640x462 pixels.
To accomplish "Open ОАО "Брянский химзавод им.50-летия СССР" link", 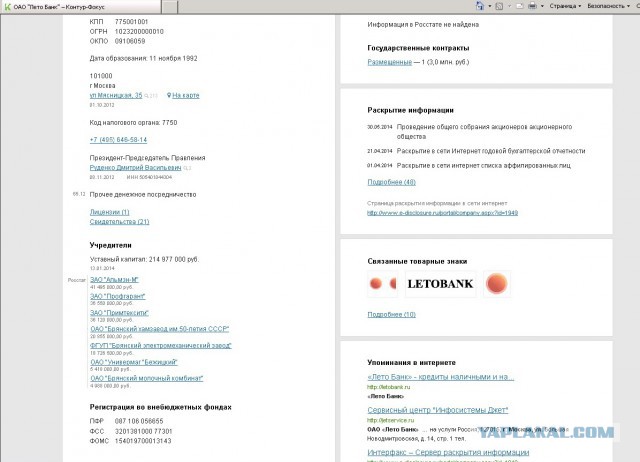I will 160,329.
